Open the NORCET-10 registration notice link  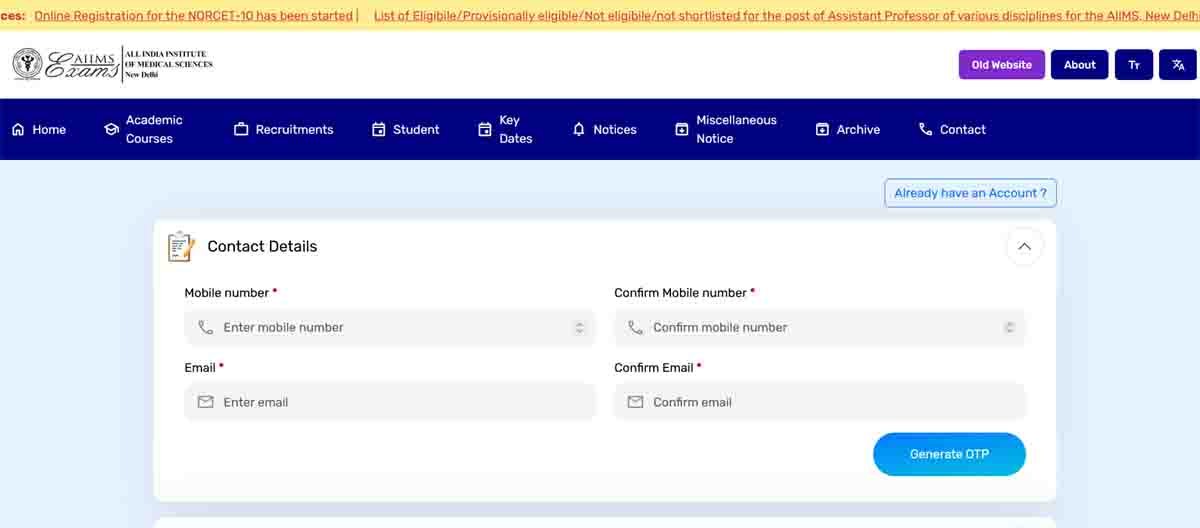194,16
